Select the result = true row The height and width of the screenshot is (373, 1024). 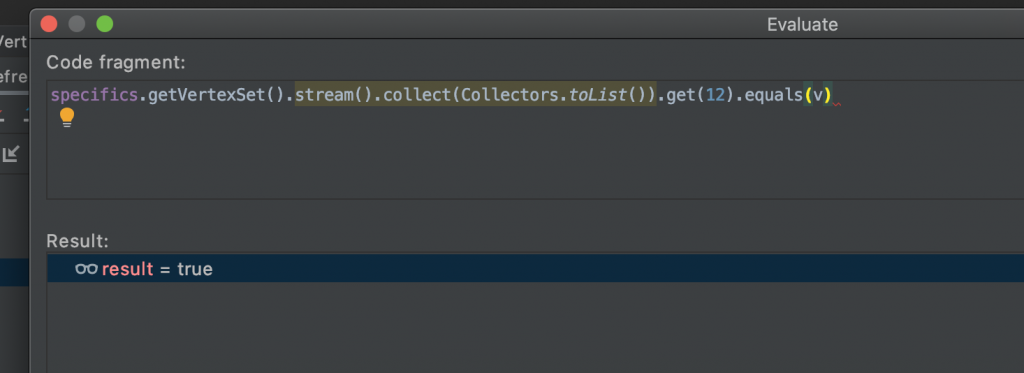click(x=535, y=268)
